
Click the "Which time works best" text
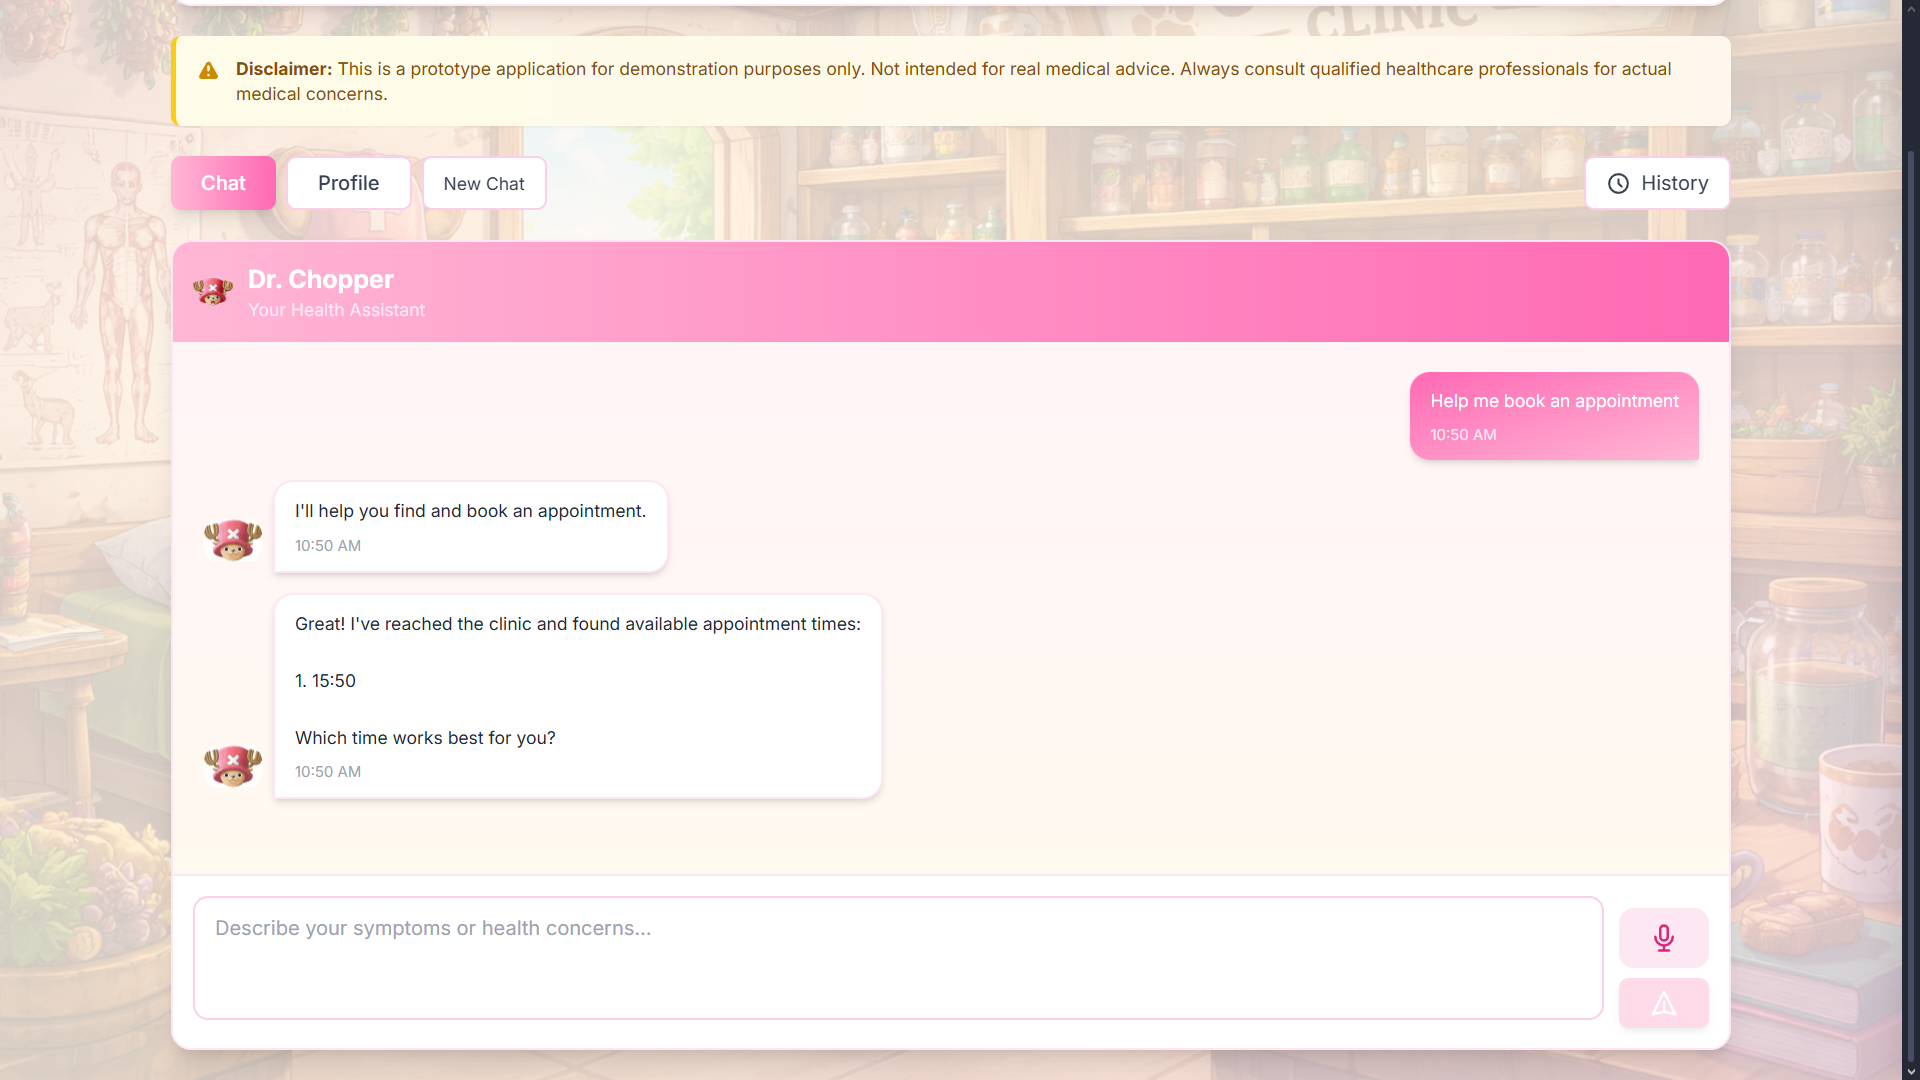[x=425, y=738]
